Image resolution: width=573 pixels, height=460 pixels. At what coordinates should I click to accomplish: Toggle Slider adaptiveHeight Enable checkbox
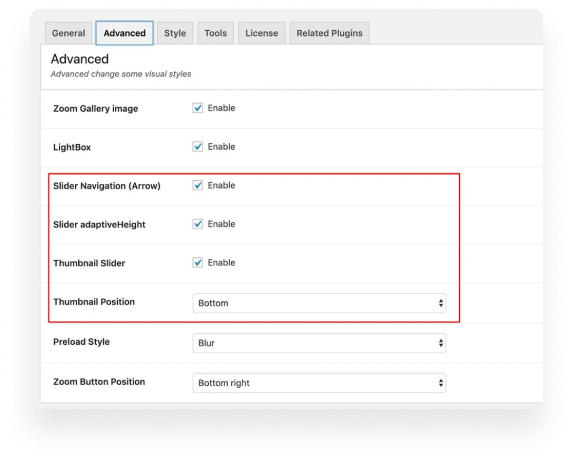pos(198,224)
